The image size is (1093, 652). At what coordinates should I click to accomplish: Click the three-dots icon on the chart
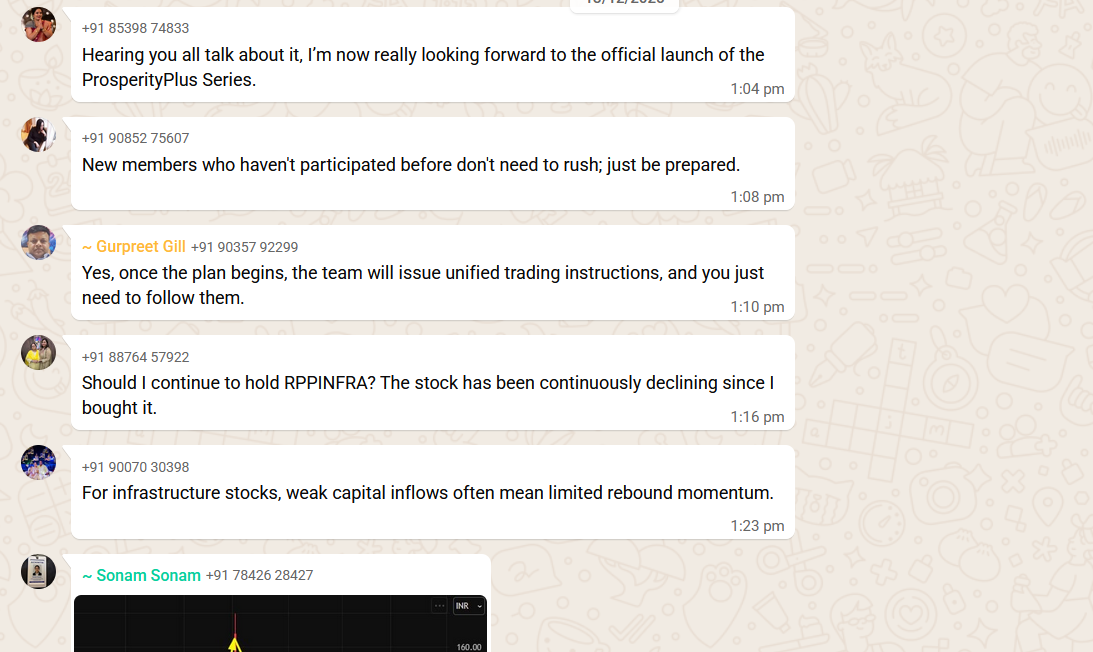tap(439, 606)
